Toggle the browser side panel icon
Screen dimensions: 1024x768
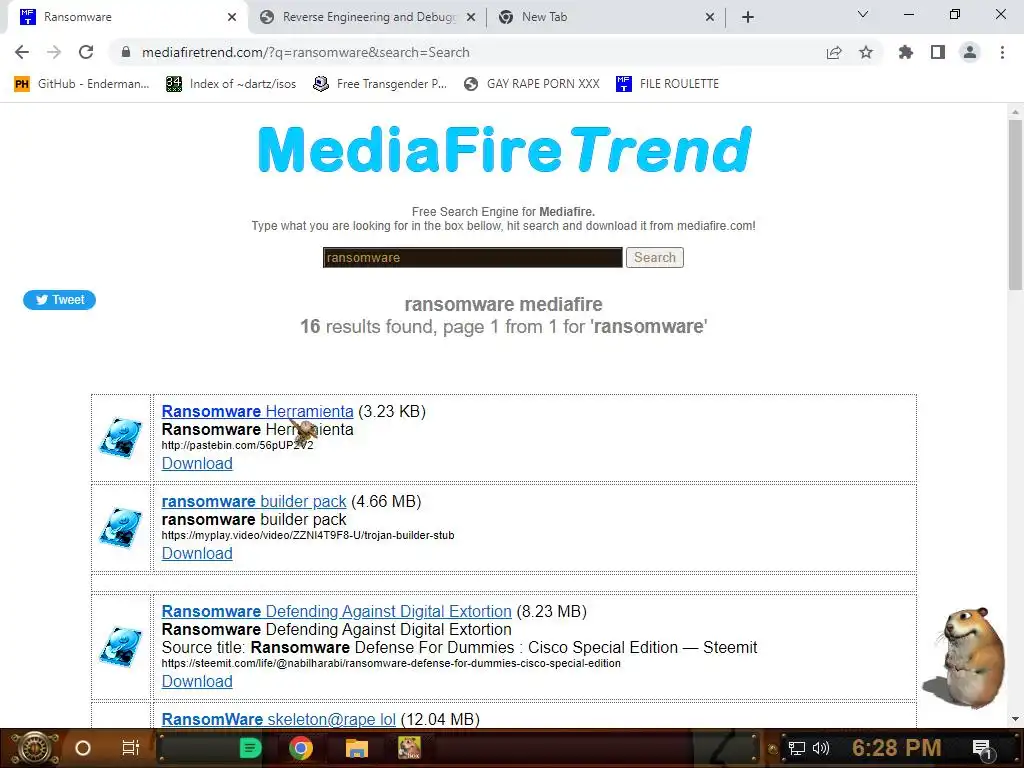coord(938,52)
